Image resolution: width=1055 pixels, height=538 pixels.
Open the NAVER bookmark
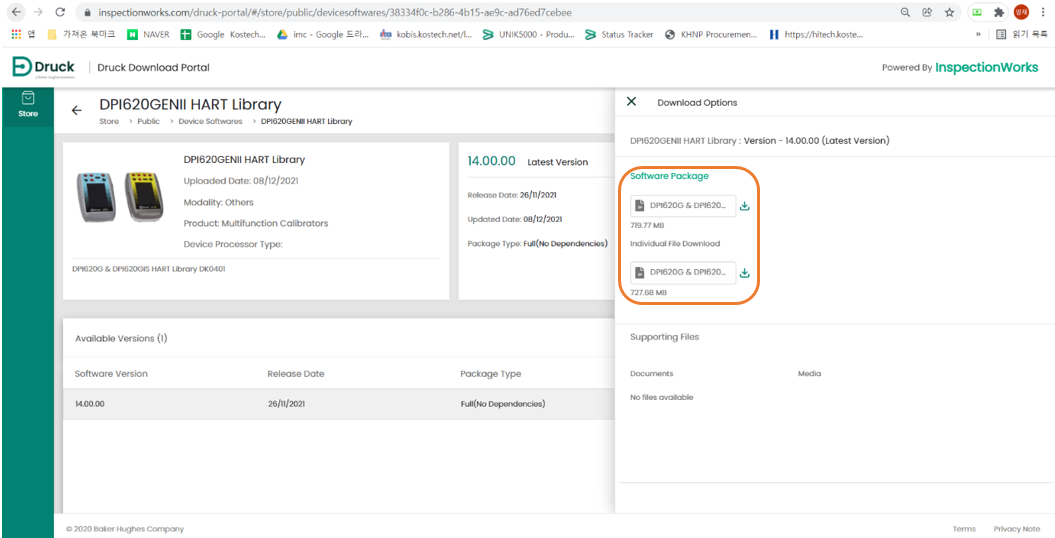point(148,34)
